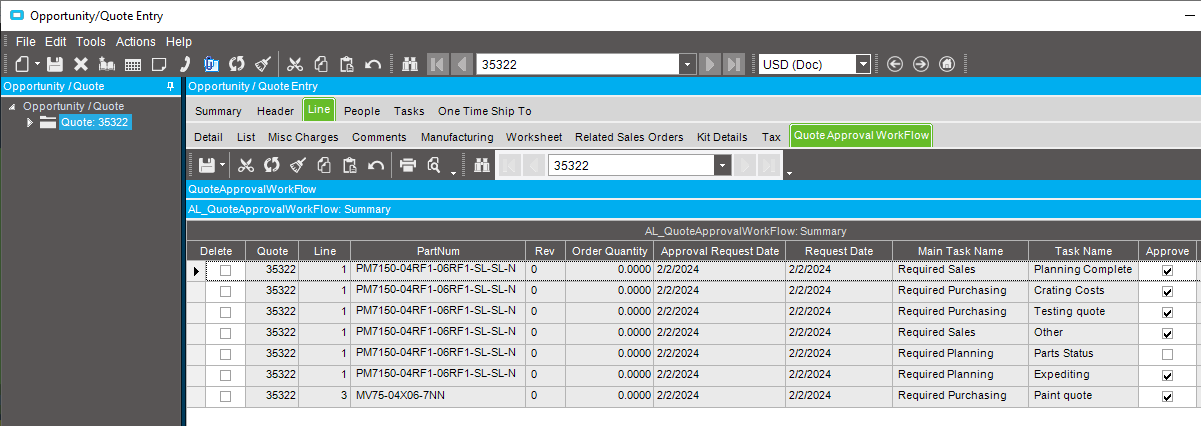Open the New icon dropdown arrow
Screen dimensions: 1201x426
[36, 65]
